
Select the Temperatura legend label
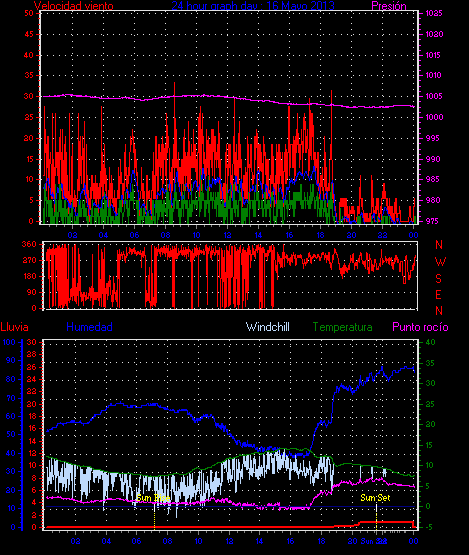(342, 327)
